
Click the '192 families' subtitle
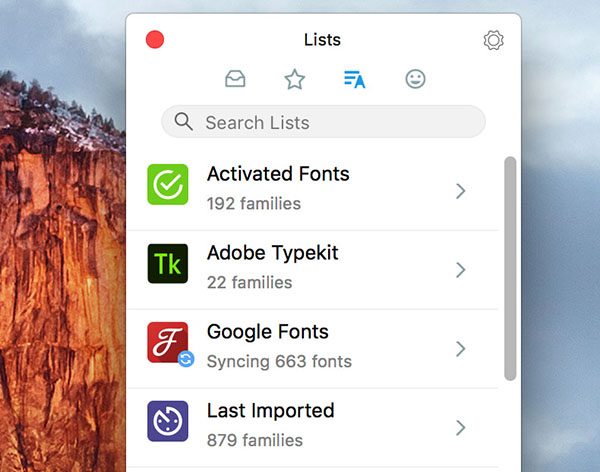254,204
